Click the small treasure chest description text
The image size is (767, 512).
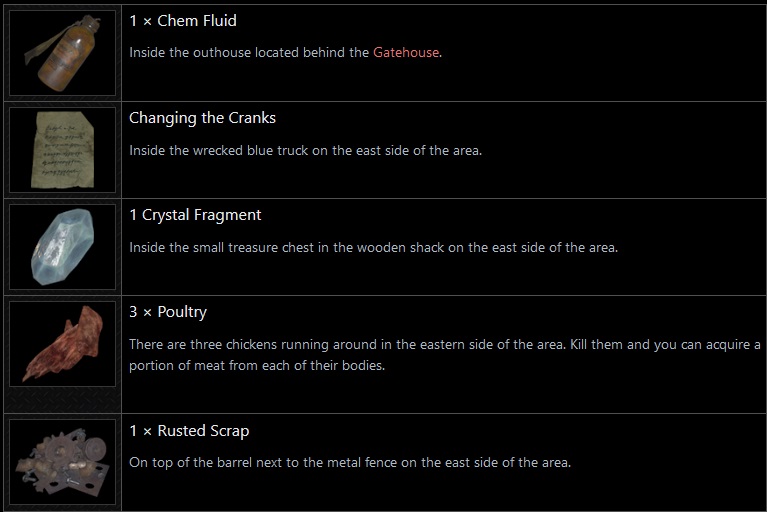373,247
